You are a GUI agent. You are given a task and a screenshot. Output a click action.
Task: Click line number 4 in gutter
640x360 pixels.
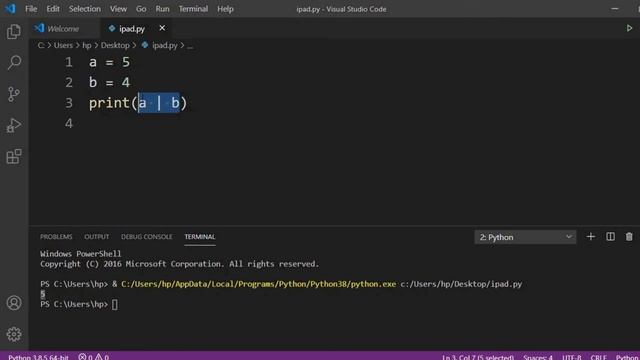(x=69, y=123)
